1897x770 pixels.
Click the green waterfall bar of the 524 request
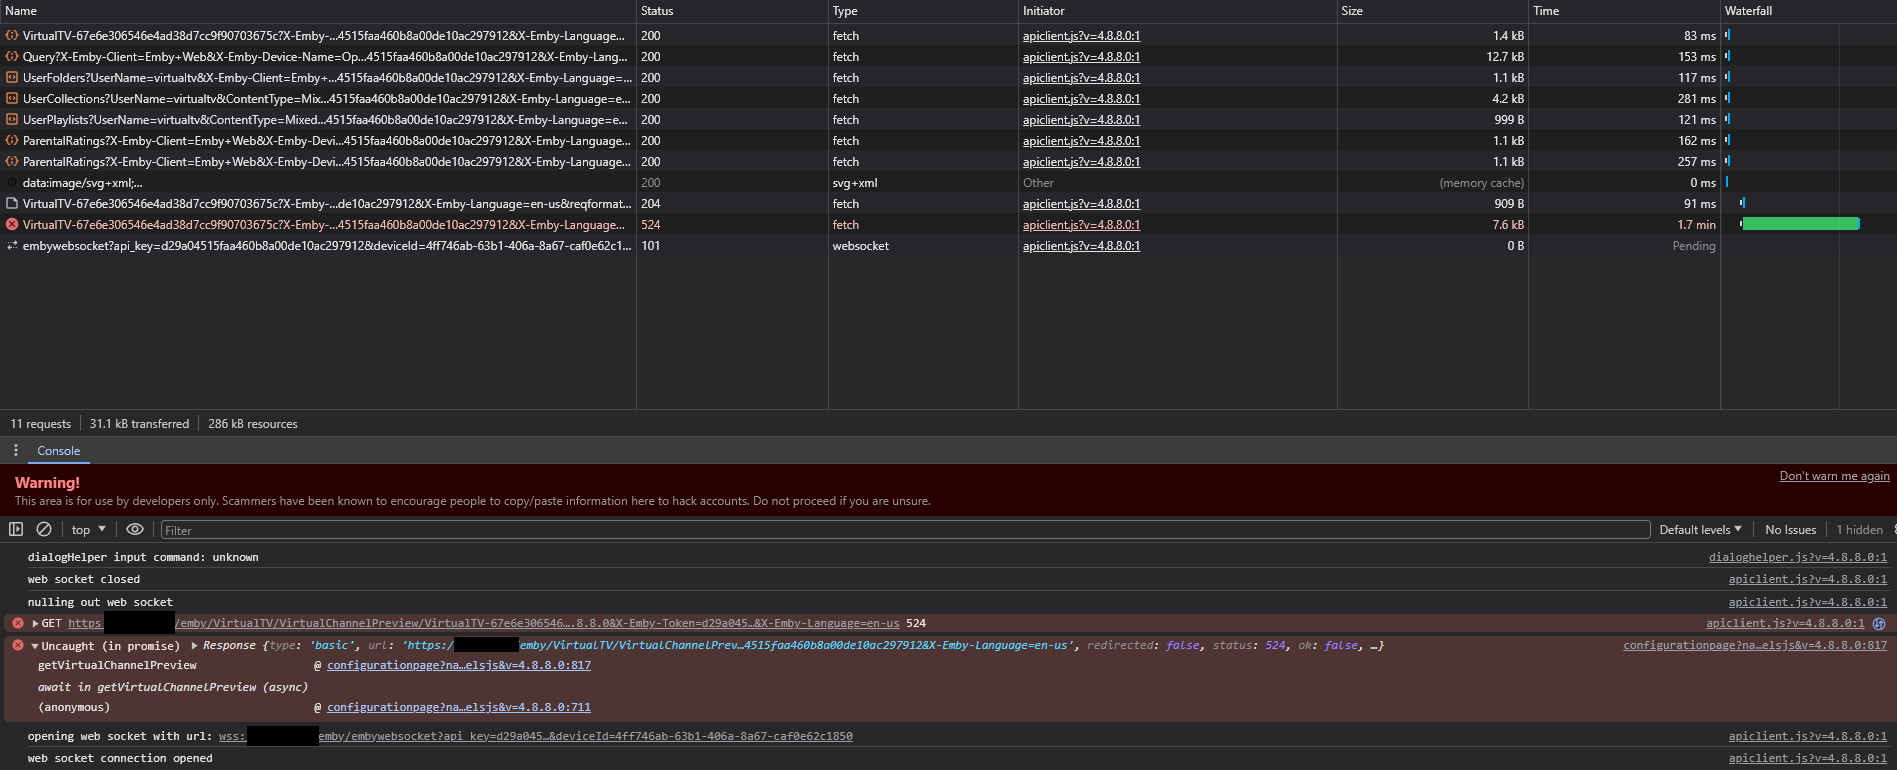click(1799, 225)
